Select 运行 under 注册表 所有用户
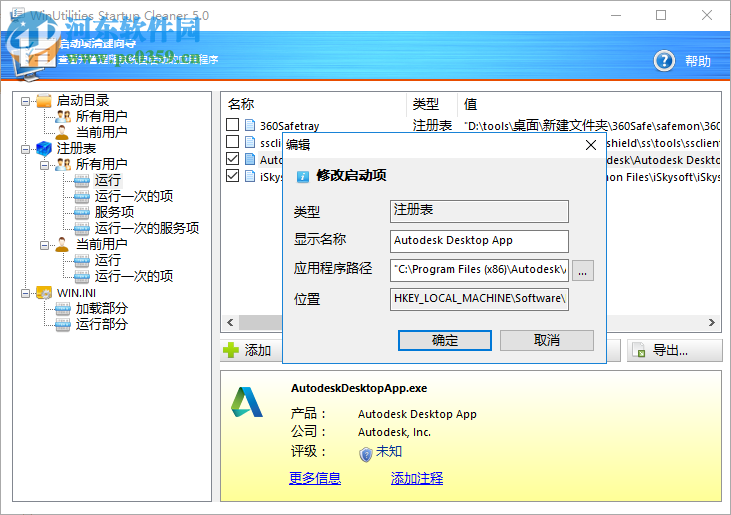Viewport: 731px width, 515px height. [x=108, y=180]
